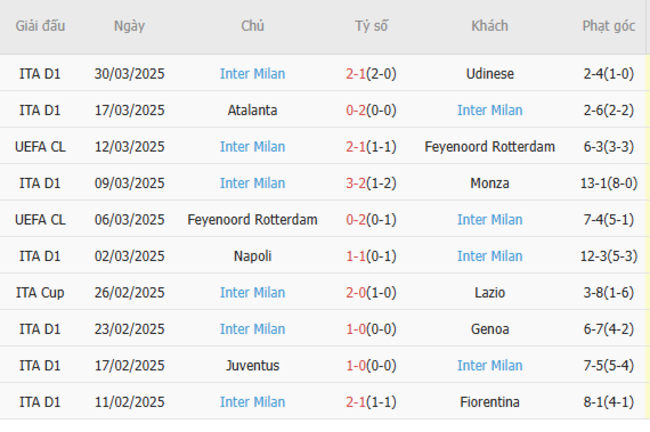Open Genoa team link
This screenshot has height=432, width=650.
pos(490,329)
